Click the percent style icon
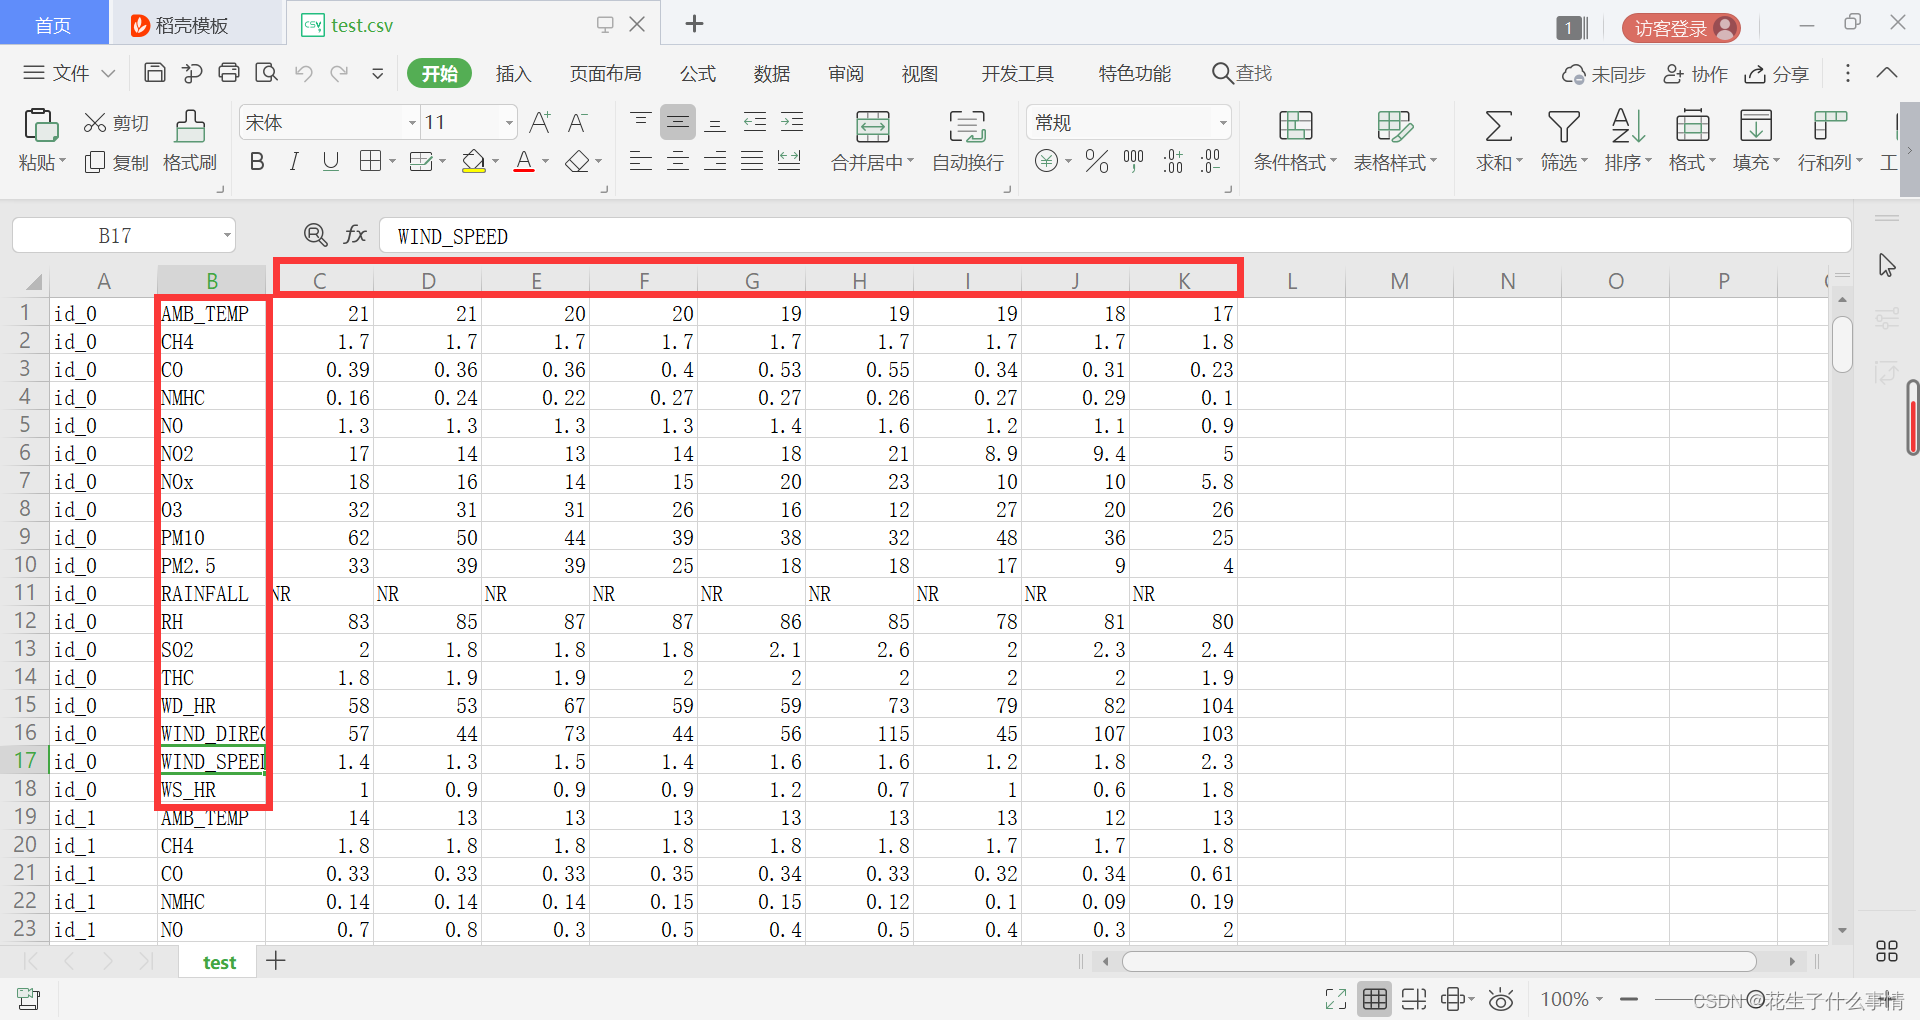1920x1020 pixels. pos(1097,161)
